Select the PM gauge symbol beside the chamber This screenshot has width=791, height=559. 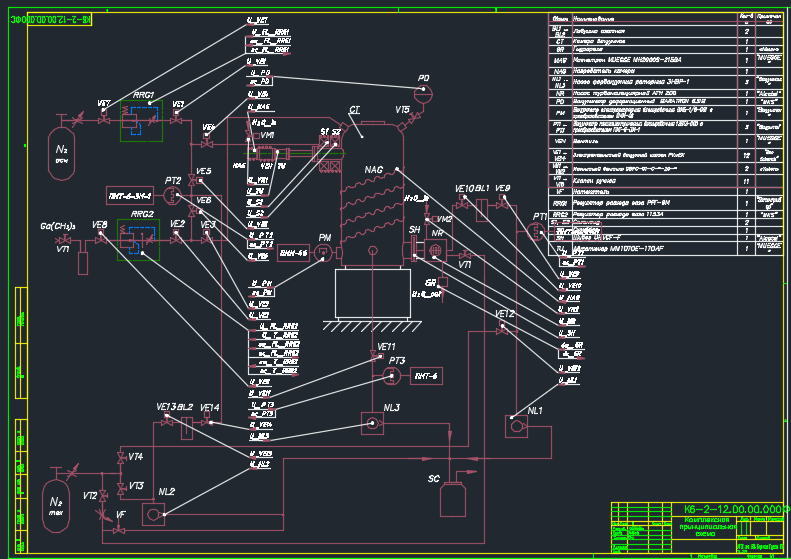323,252
